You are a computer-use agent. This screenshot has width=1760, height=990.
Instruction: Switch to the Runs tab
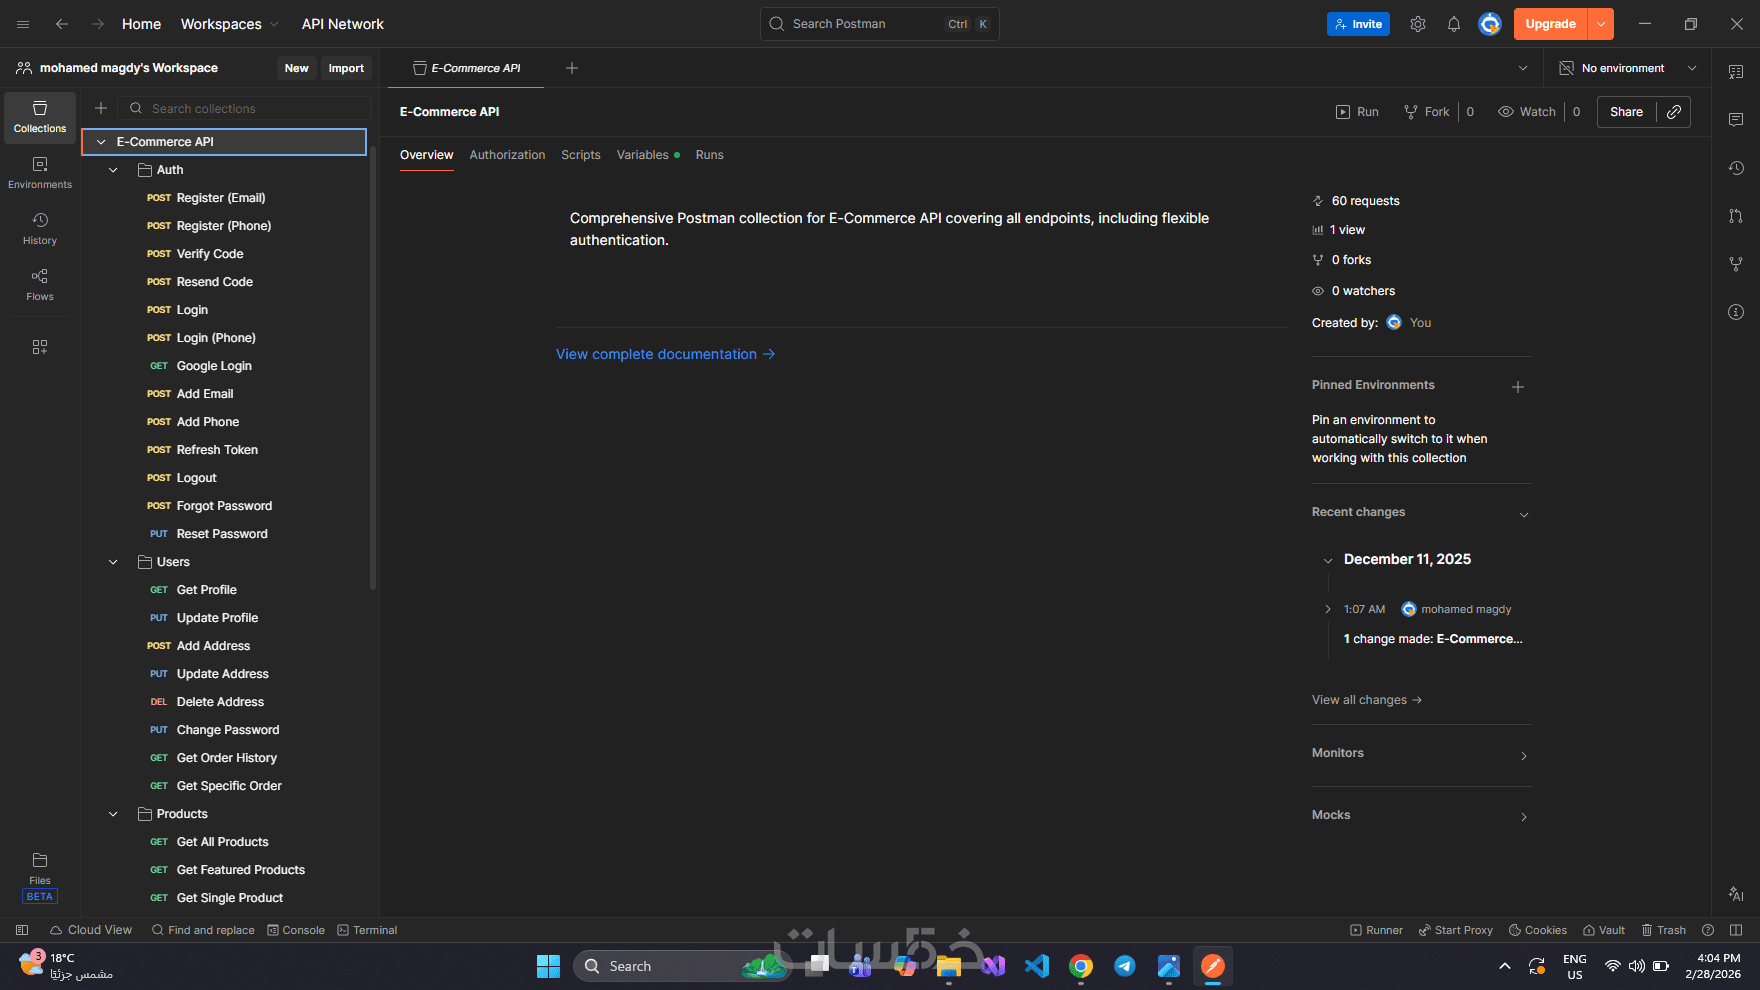(709, 155)
